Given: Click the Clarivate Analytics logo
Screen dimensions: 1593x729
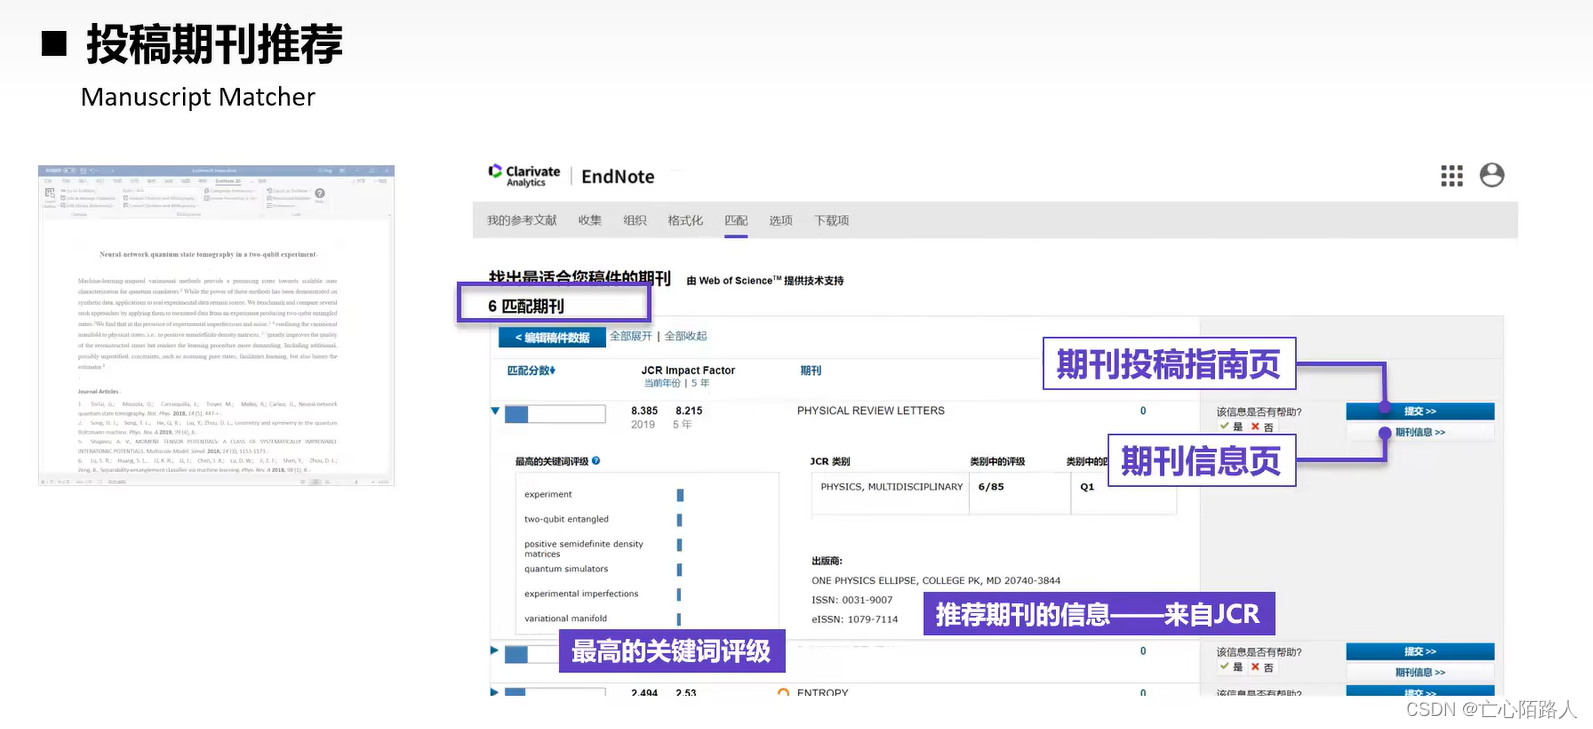Looking at the screenshot, I should [x=524, y=176].
